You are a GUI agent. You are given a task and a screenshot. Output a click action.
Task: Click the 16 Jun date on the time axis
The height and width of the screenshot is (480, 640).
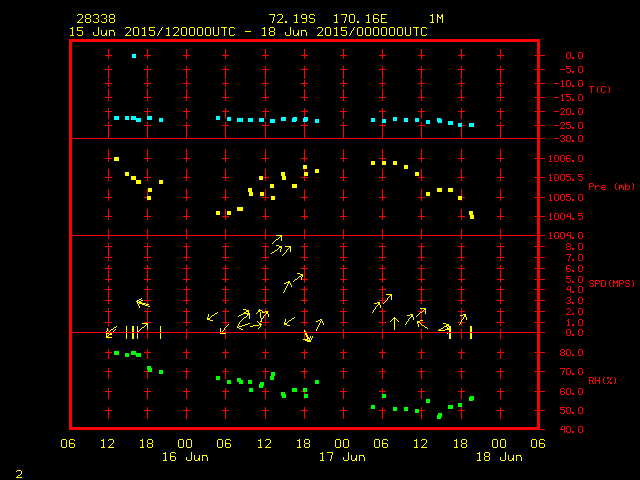point(185,456)
